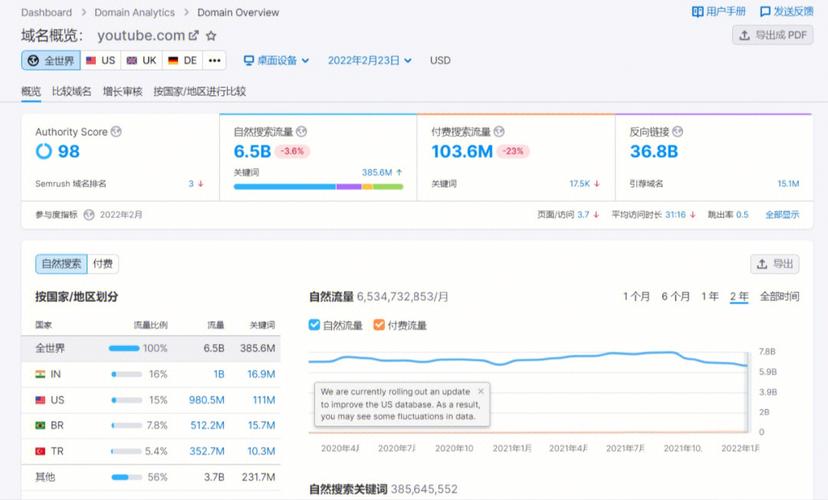This screenshot has height=500, width=828.
Task: Select DE database button
Action: pos(182,60)
